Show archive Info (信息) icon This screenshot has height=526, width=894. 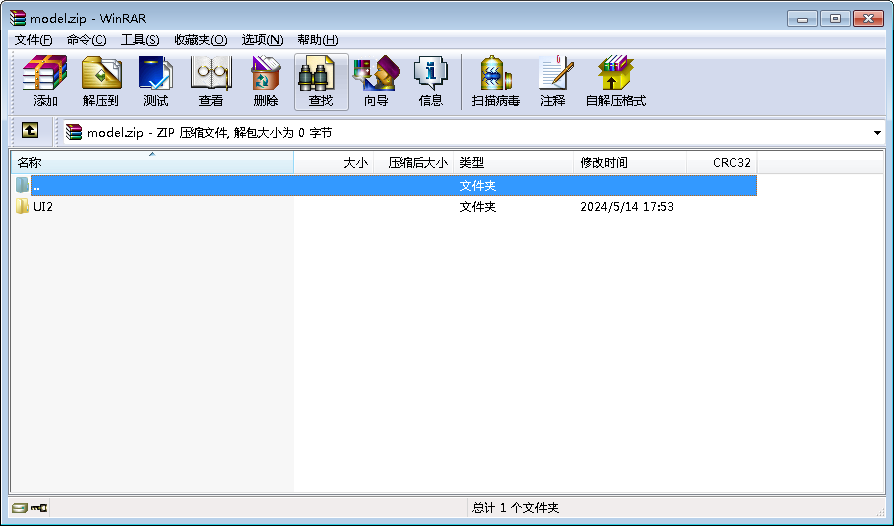[x=431, y=82]
